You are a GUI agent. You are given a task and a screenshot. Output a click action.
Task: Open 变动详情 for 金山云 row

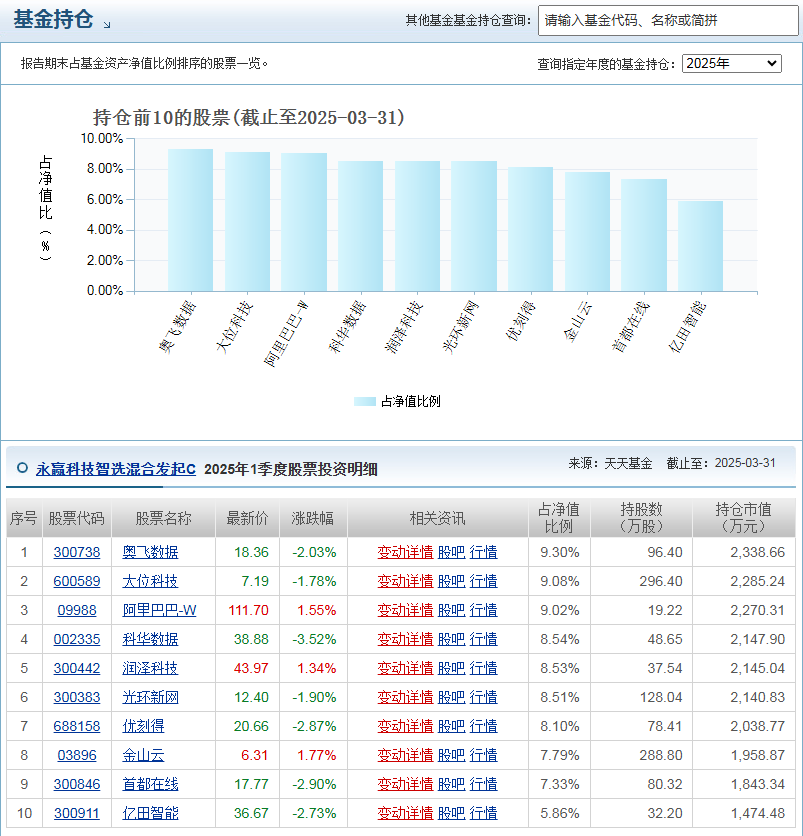tap(405, 755)
